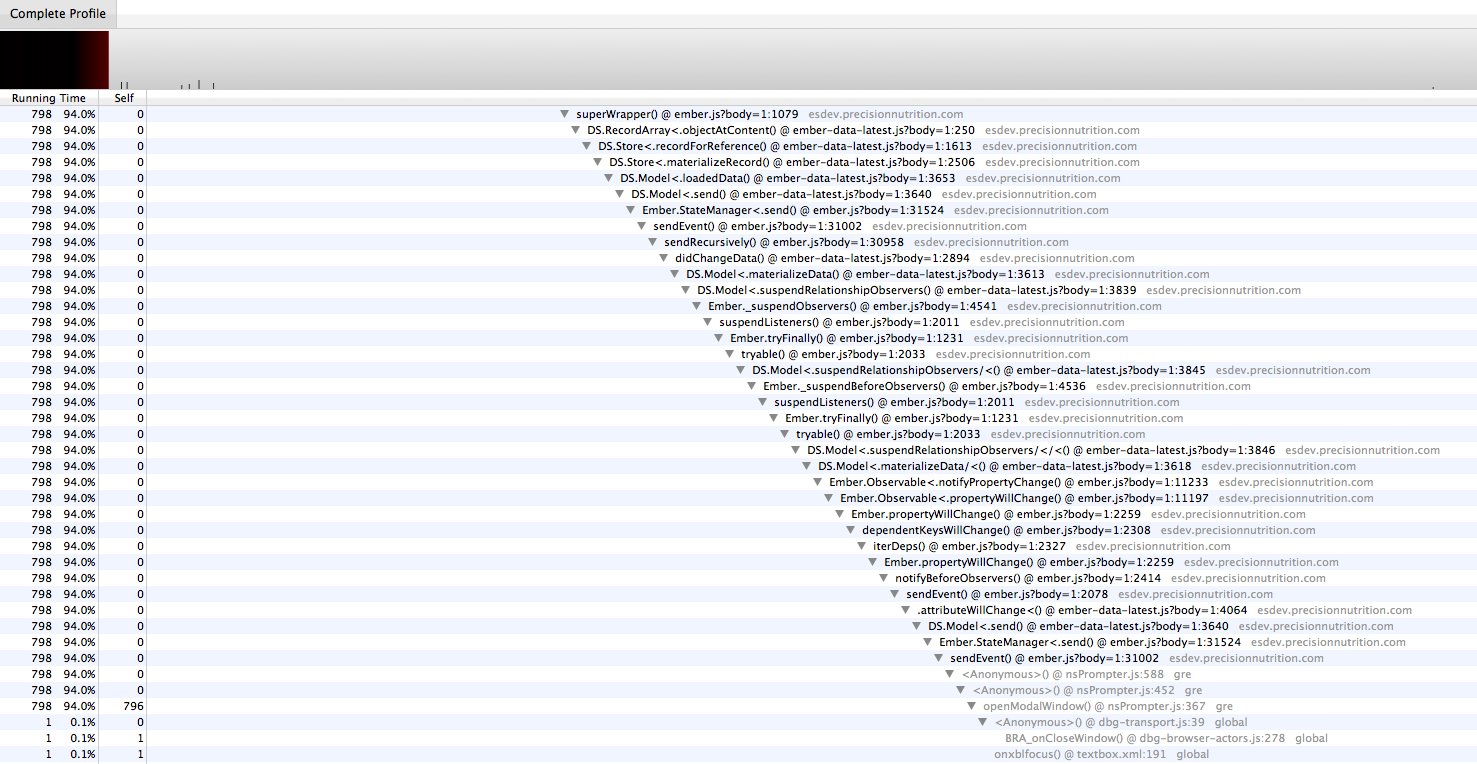The height and width of the screenshot is (764, 1477).
Task: Select notifyBeforeObservers() row label
Action: (1028, 578)
